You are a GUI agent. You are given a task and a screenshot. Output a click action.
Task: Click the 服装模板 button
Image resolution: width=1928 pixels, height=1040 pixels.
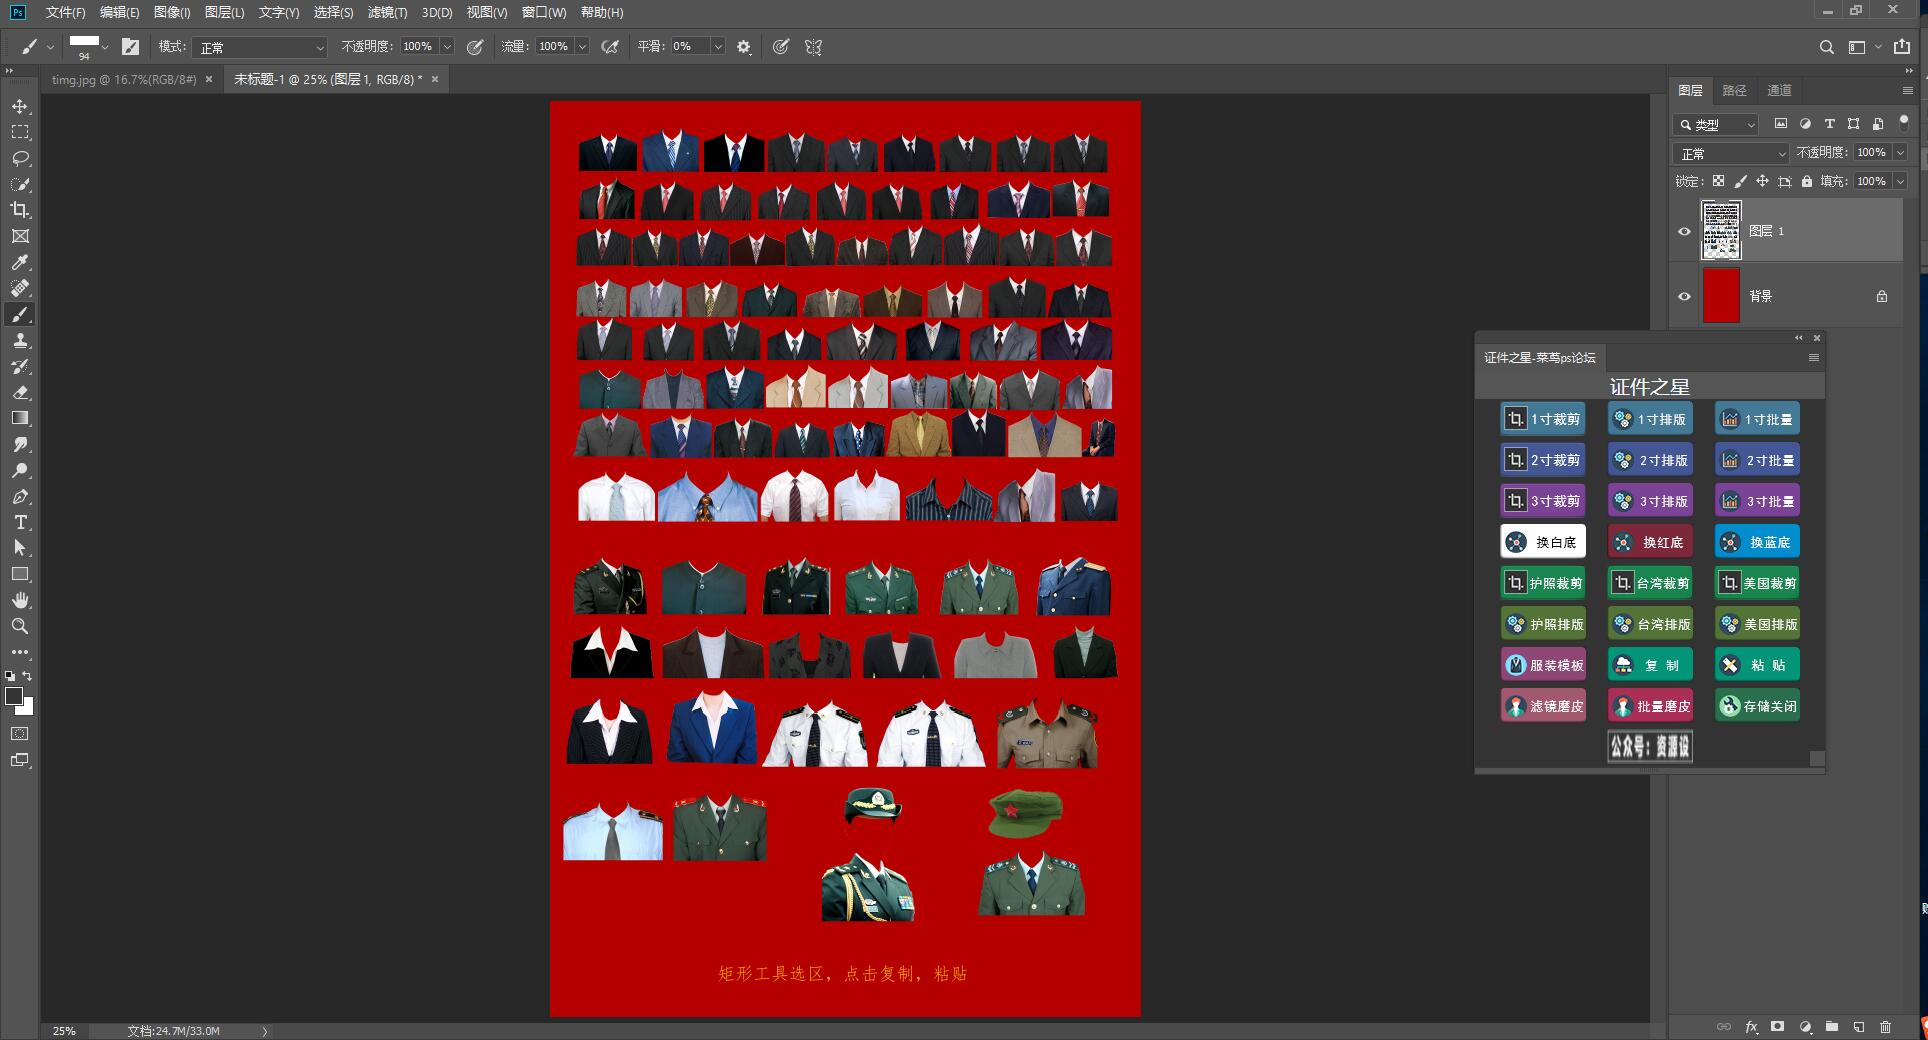tap(1543, 665)
